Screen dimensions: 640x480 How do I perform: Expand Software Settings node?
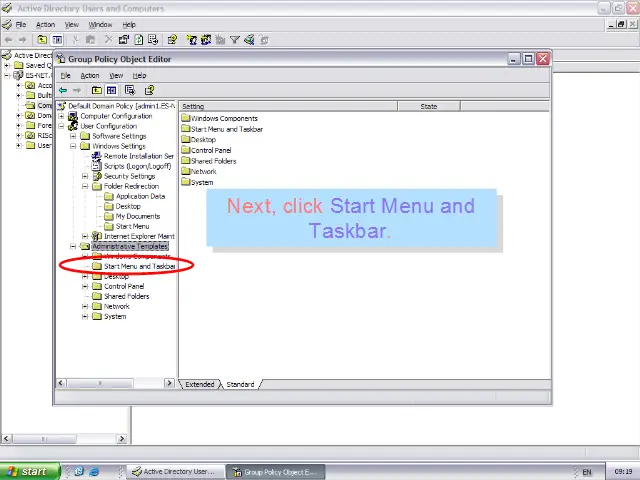[73, 136]
